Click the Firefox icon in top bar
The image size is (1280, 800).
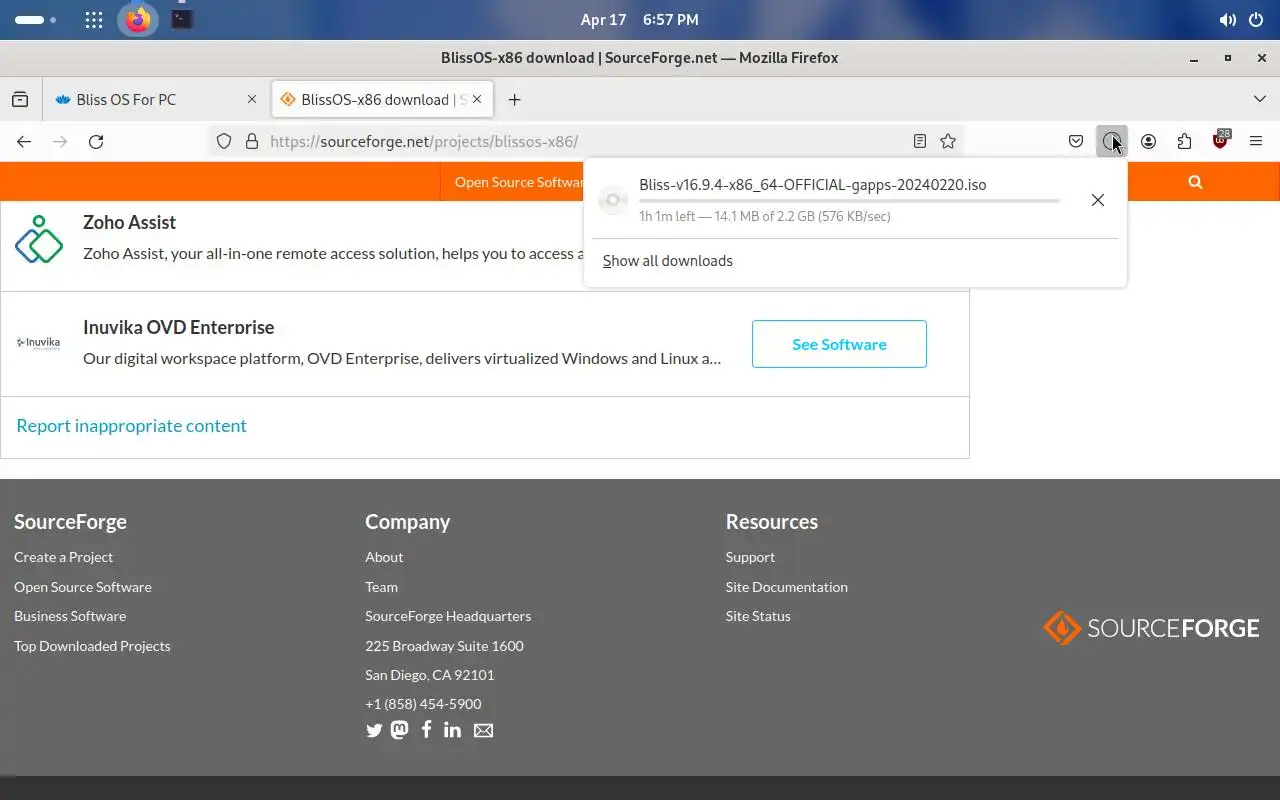tap(138, 19)
